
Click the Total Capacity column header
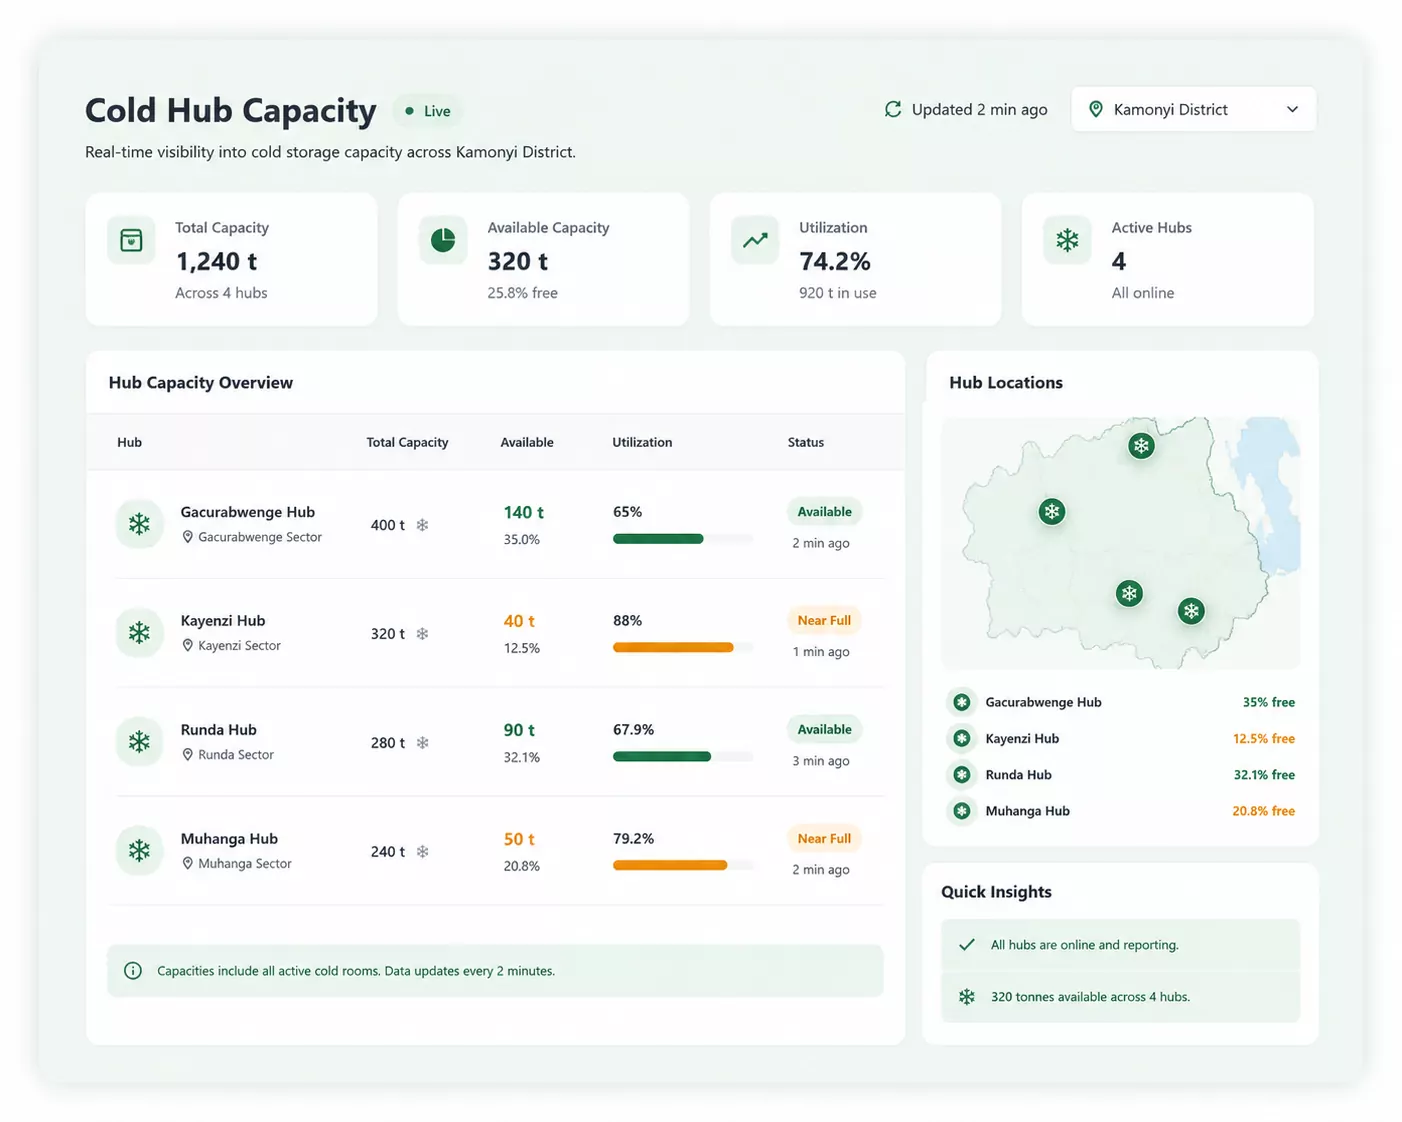(407, 442)
